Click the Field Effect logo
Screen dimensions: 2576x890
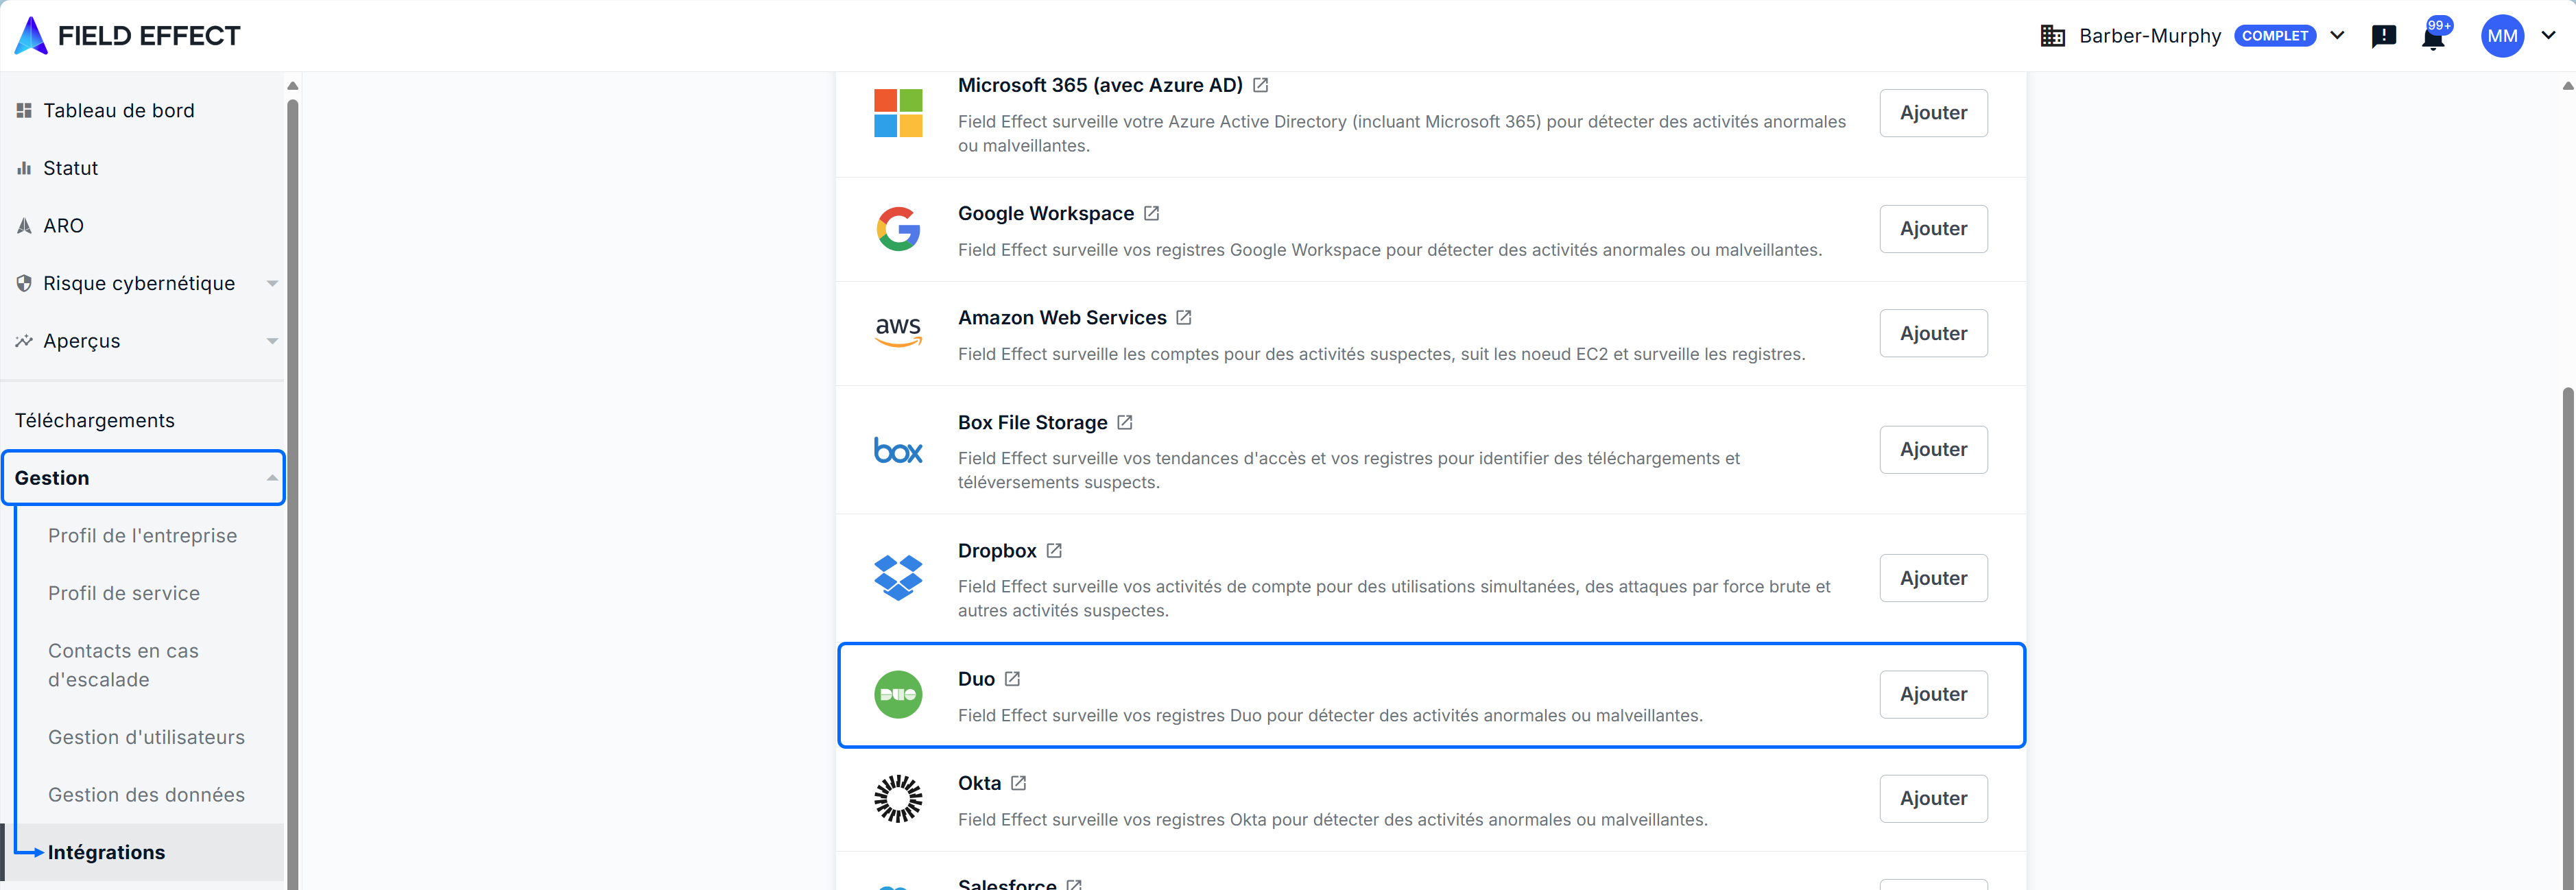click(128, 36)
